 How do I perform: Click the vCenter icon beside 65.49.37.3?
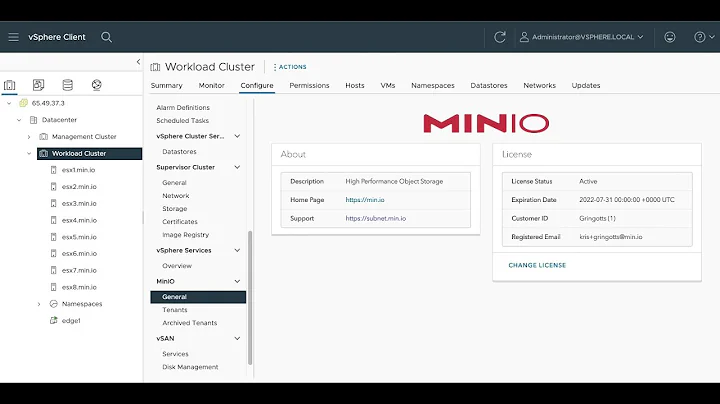(x=23, y=103)
